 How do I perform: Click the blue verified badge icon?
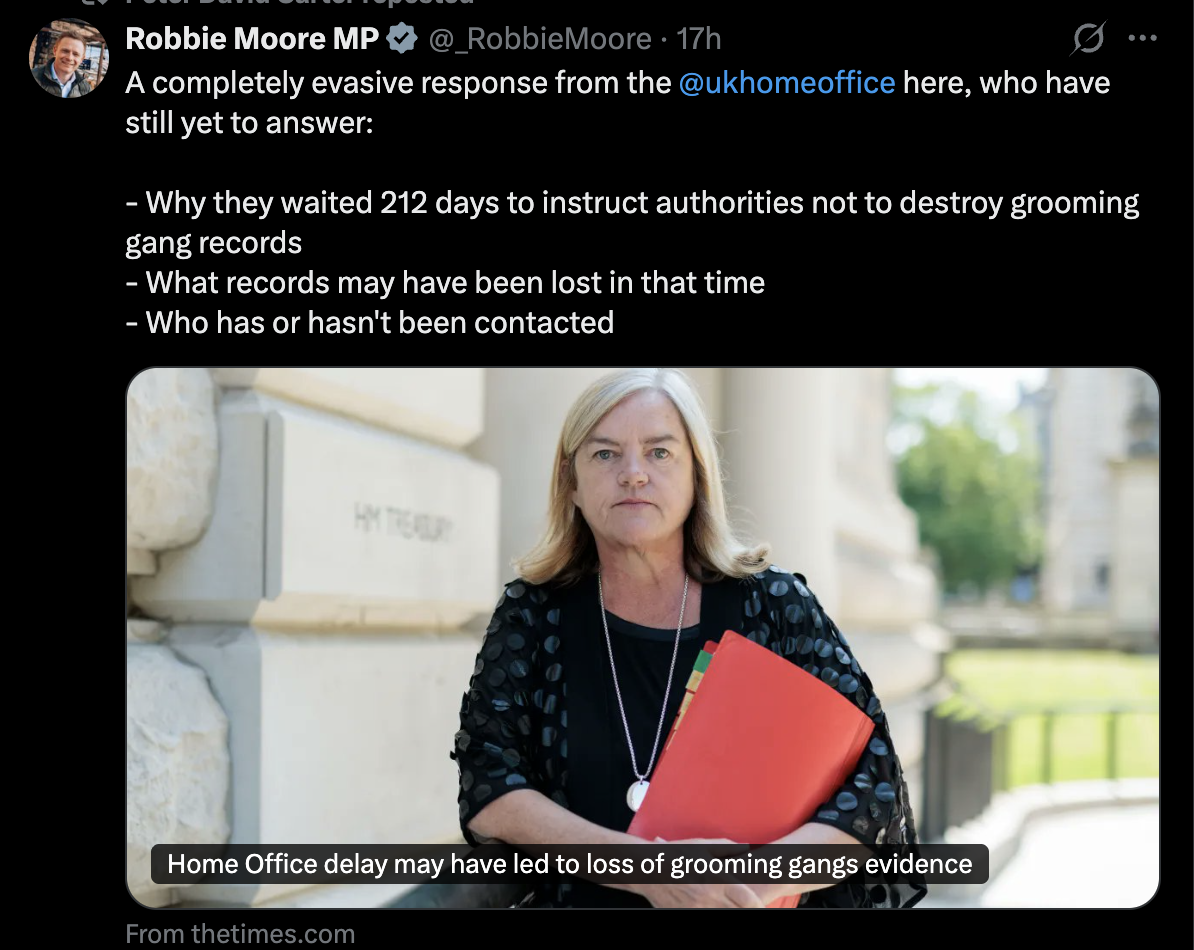pyautogui.click(x=402, y=39)
